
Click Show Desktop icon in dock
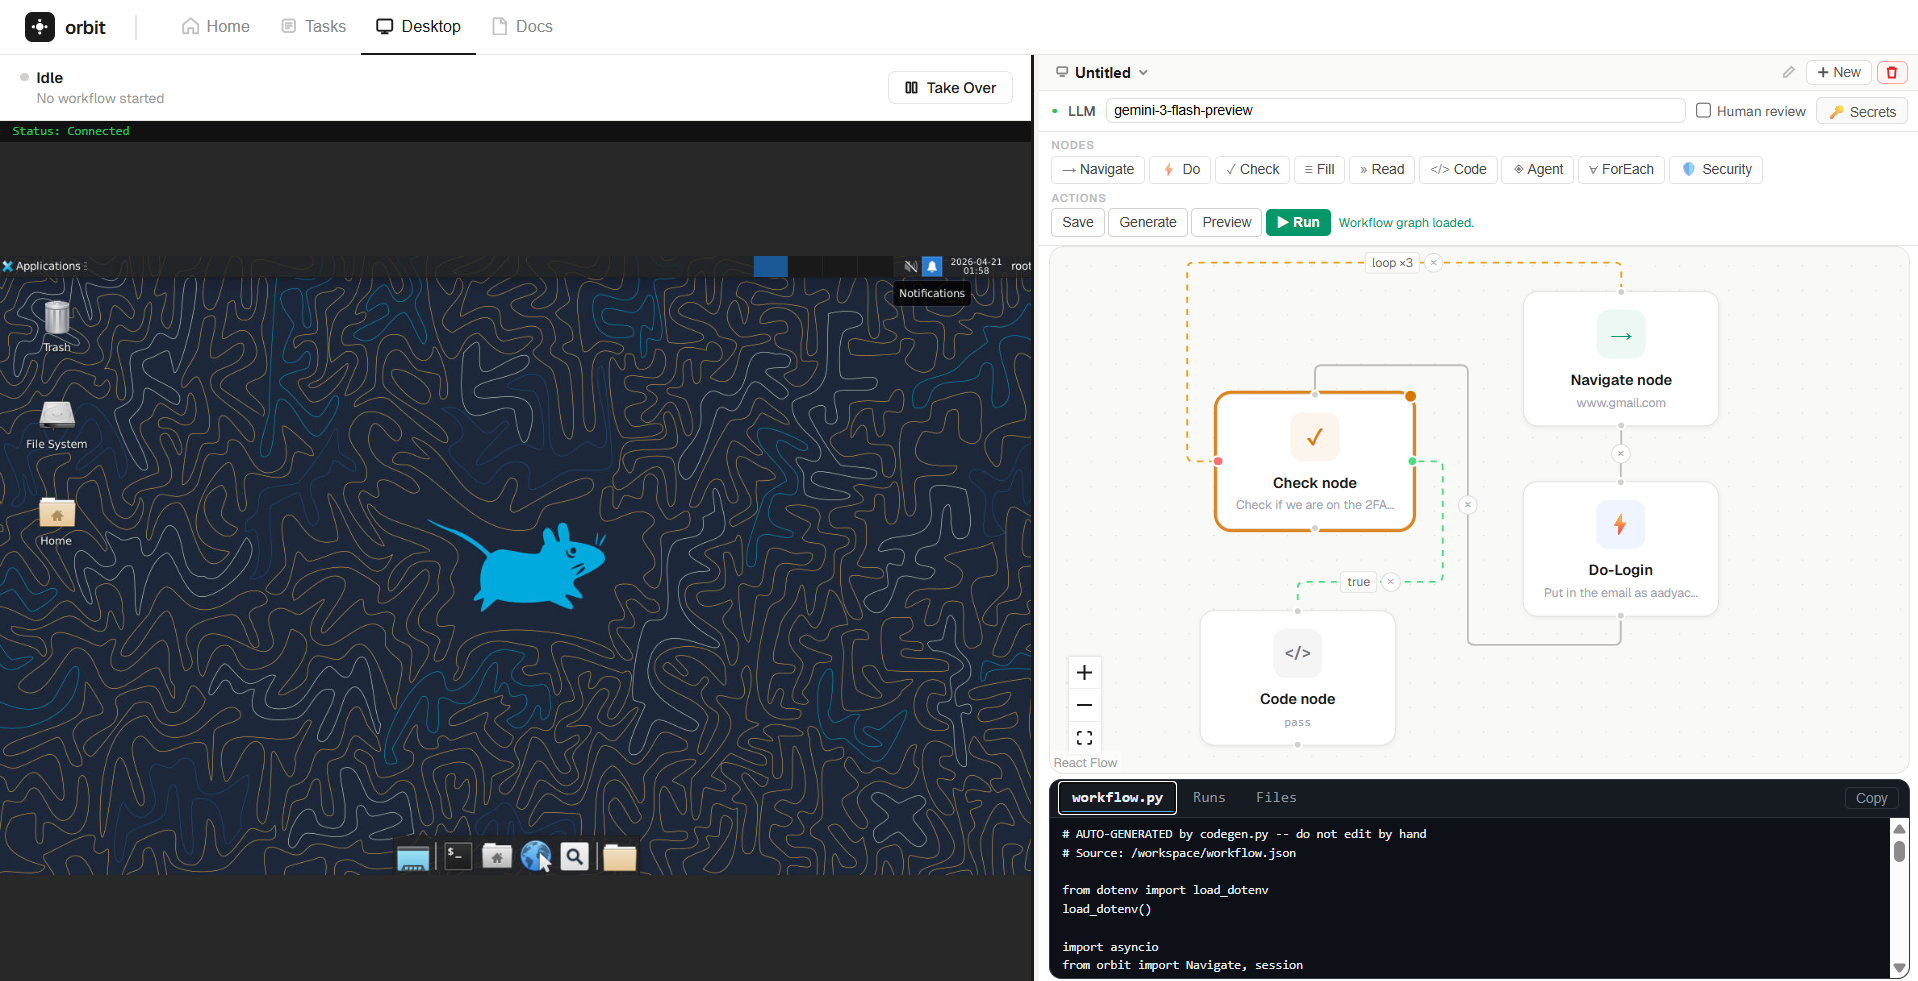[x=413, y=857]
